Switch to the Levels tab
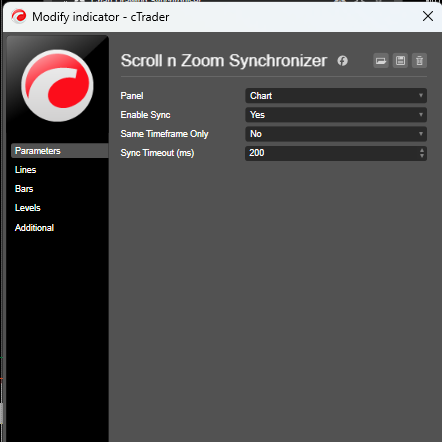This screenshot has width=442, height=442. tap(28, 208)
